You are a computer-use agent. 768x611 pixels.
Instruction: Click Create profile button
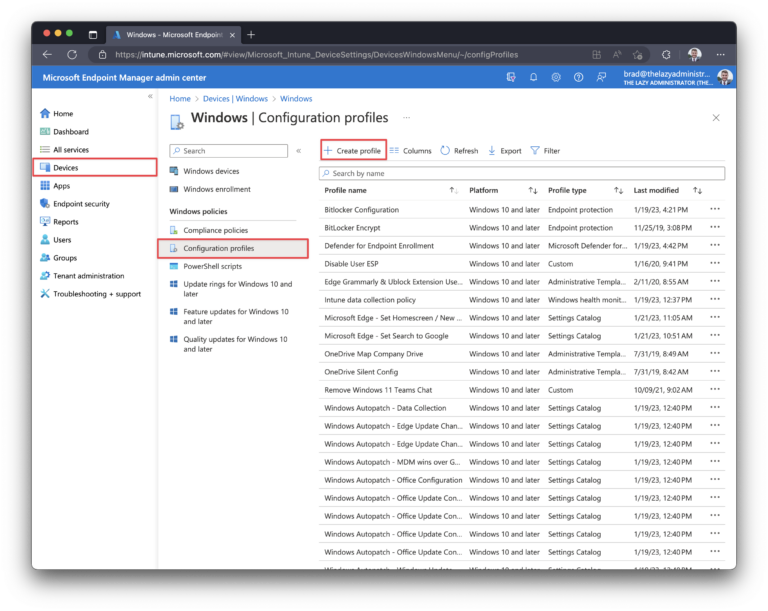[353, 150]
